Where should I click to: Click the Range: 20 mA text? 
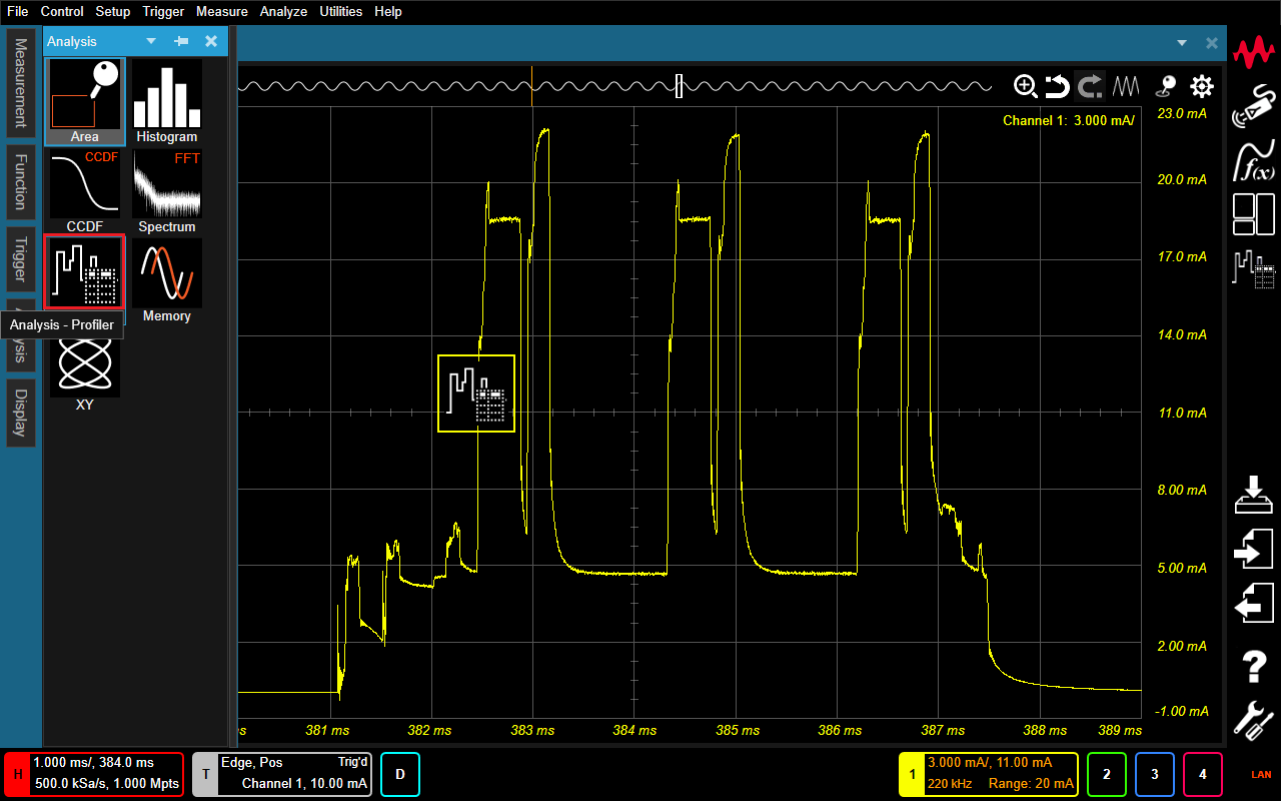tap(1031, 784)
